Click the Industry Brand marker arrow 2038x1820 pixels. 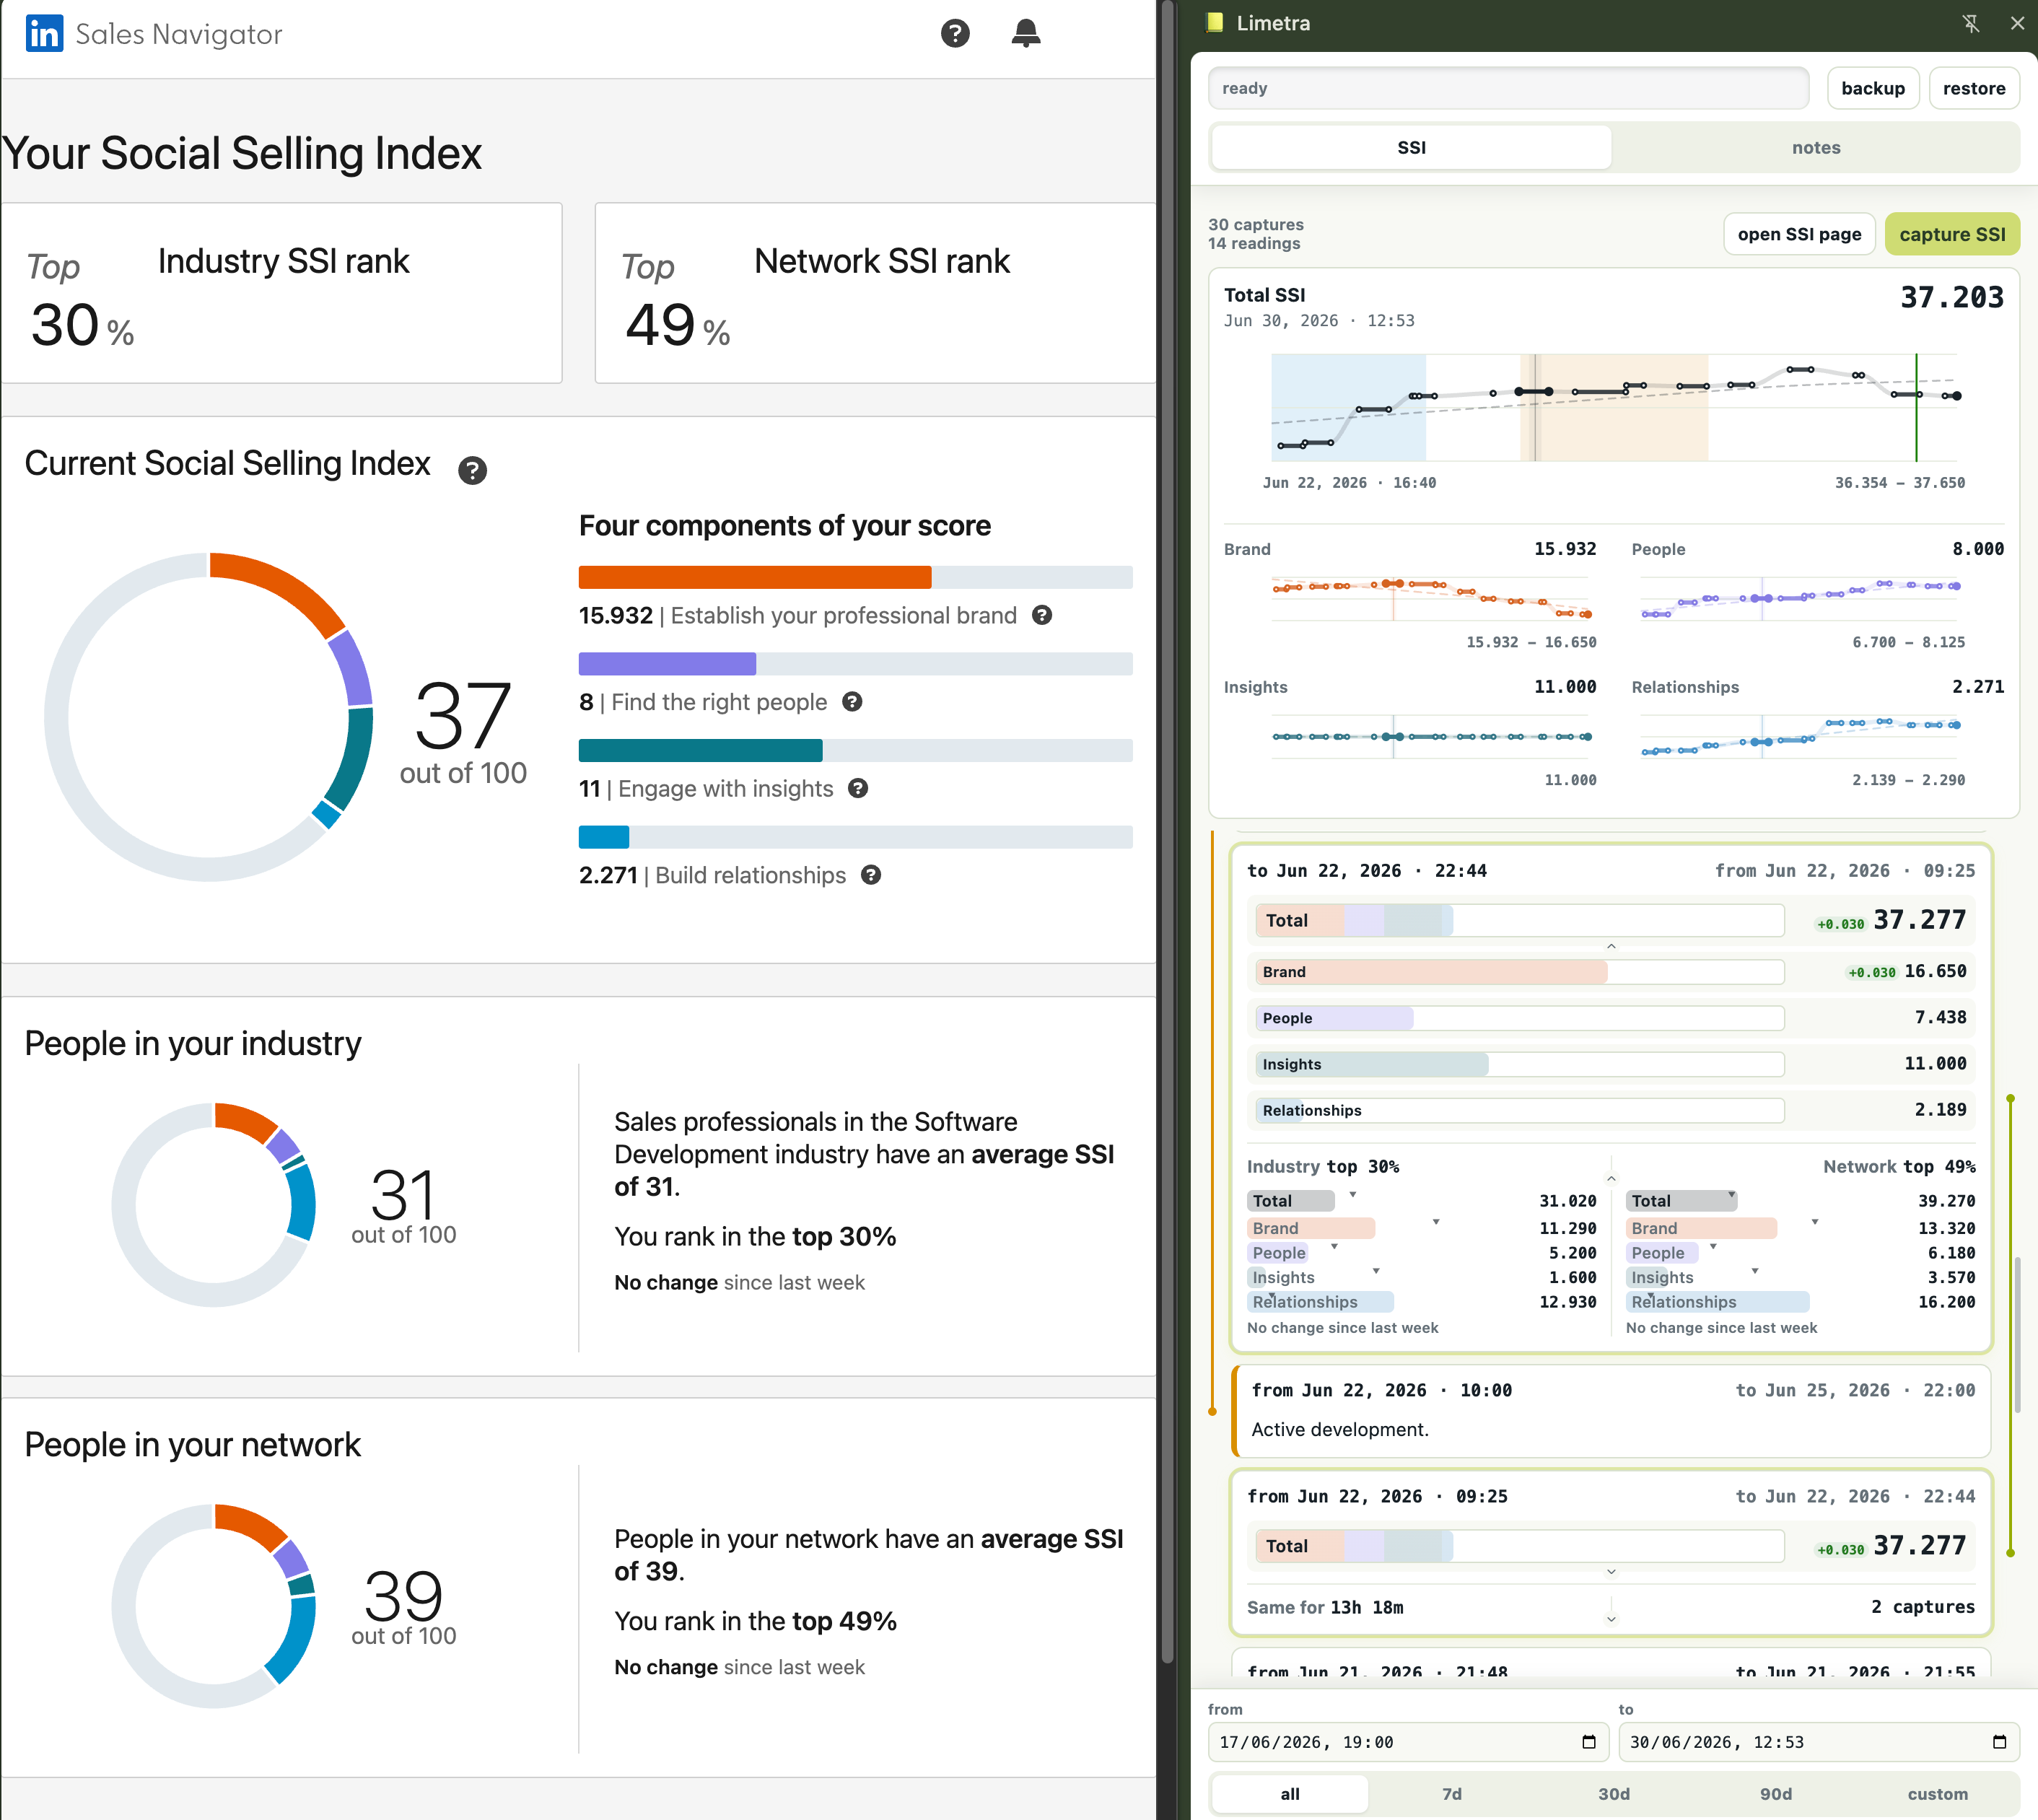[1436, 1222]
